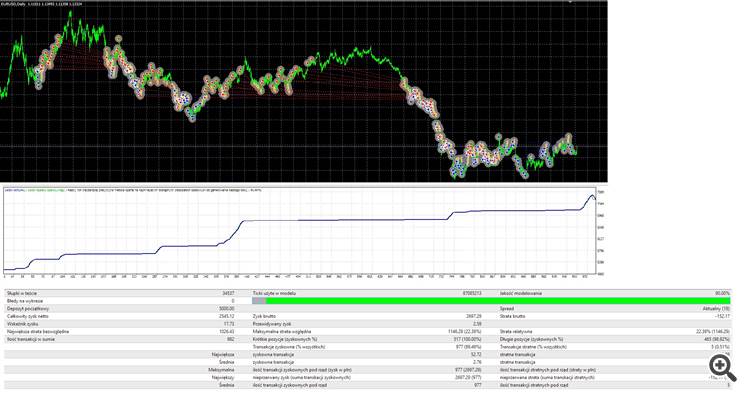Screen dimensions: 750x394
Task: Select 'Krótkie pozycje (zyskownych %)' label
Action: 285,339
